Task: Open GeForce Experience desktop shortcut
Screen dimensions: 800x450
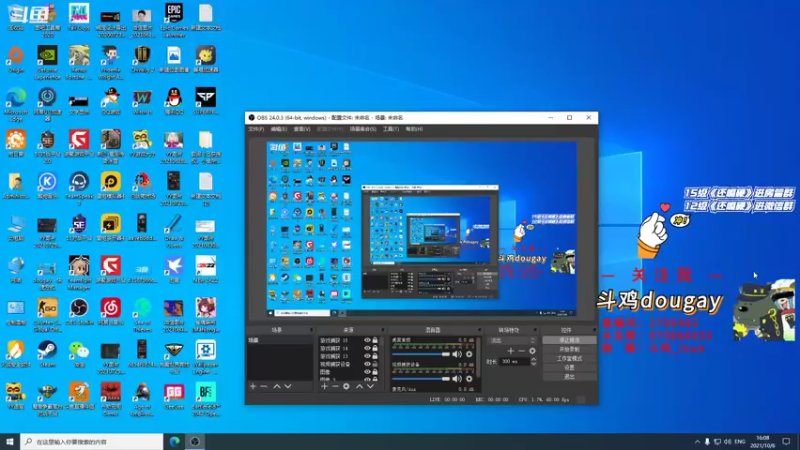Action: pos(47,62)
